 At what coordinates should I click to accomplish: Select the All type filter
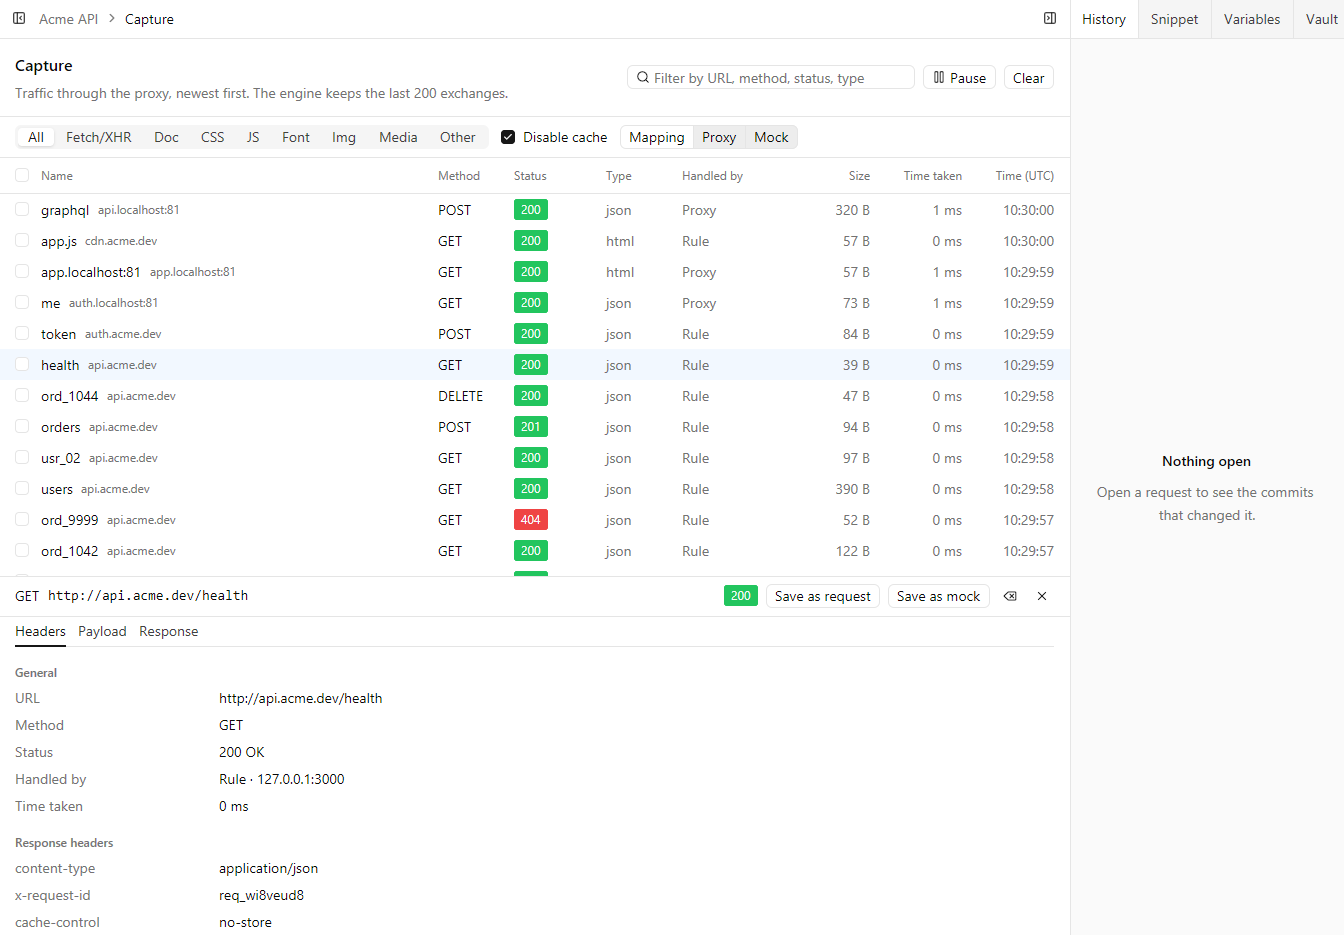[x=36, y=137]
